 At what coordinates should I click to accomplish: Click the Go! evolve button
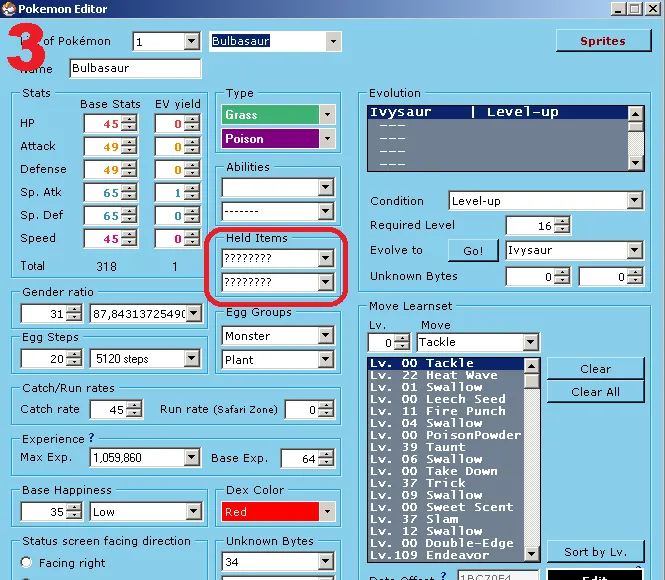point(473,251)
